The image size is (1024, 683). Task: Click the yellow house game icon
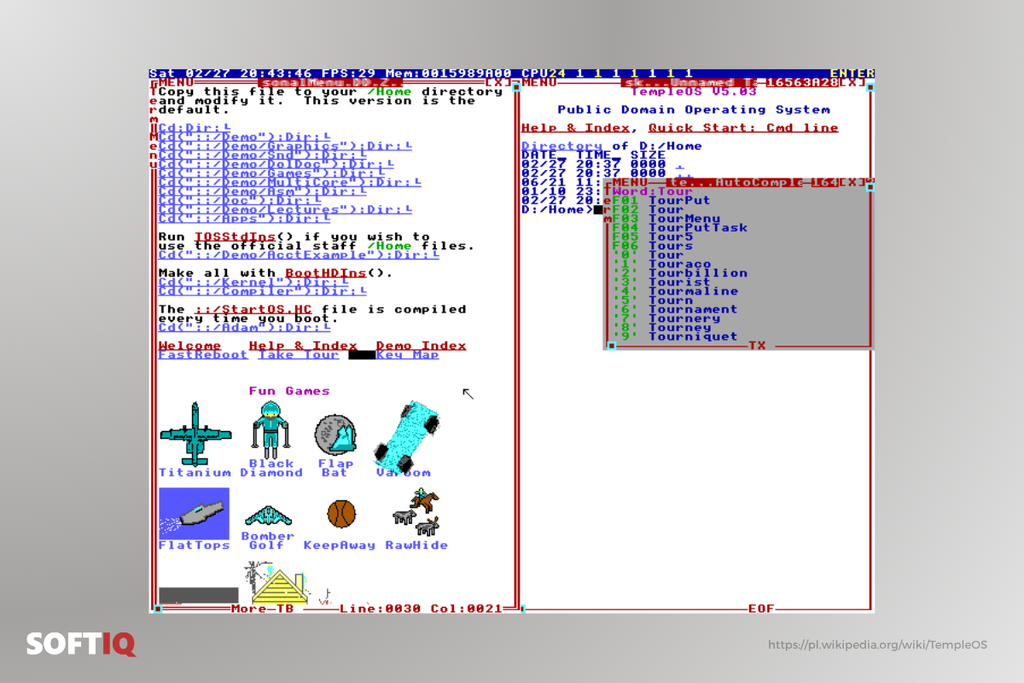point(279,585)
